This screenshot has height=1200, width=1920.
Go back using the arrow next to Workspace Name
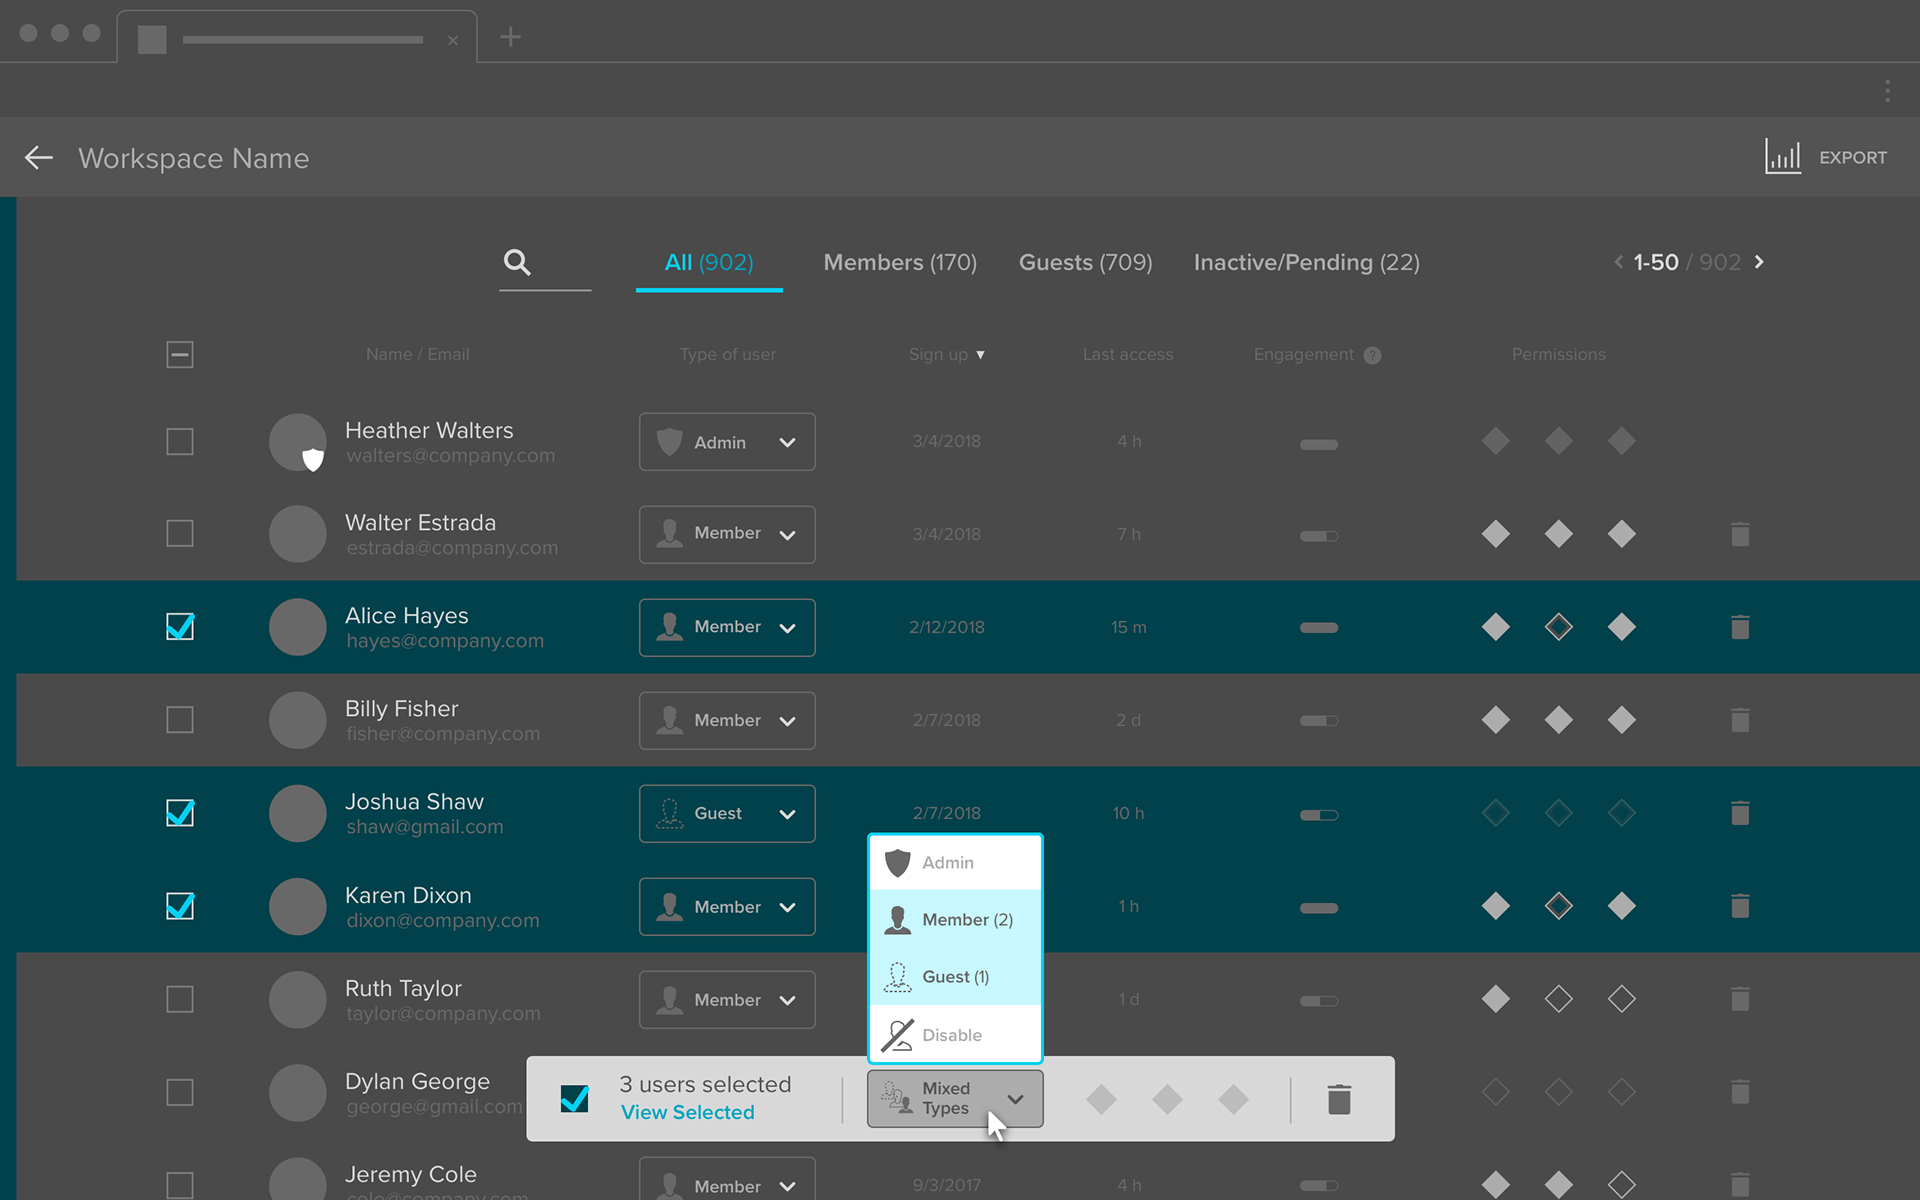click(39, 158)
